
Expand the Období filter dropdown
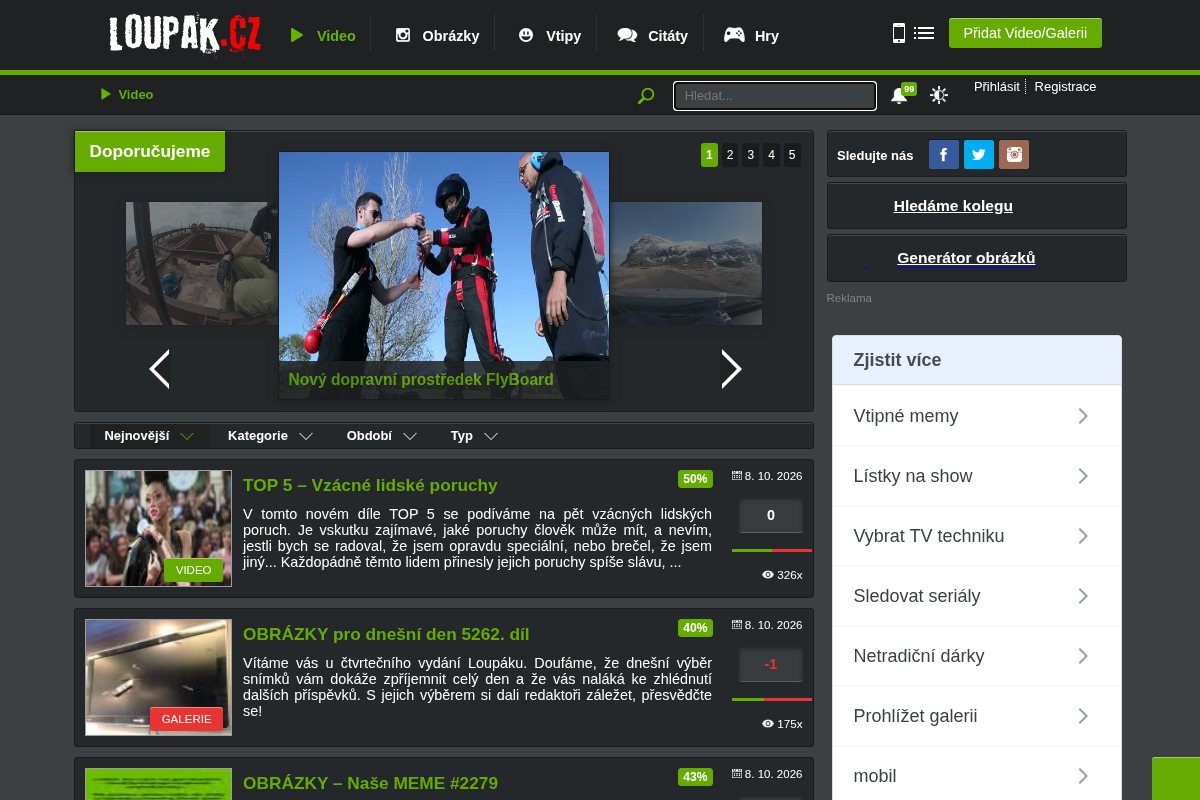click(379, 436)
